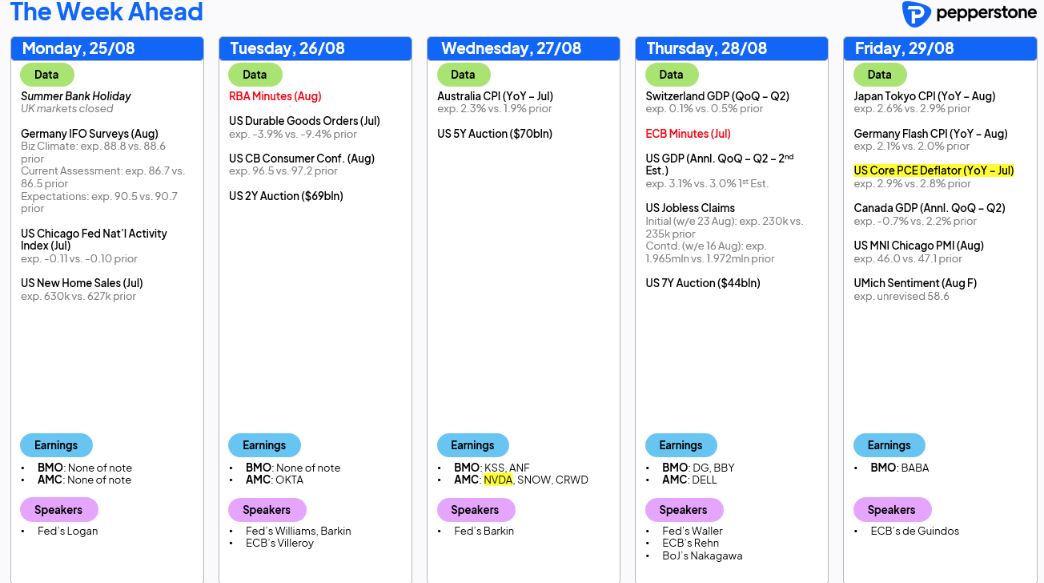Image resolution: width=1044 pixels, height=583 pixels.
Task: Click The Week Ahead title
Action: [x=107, y=12]
